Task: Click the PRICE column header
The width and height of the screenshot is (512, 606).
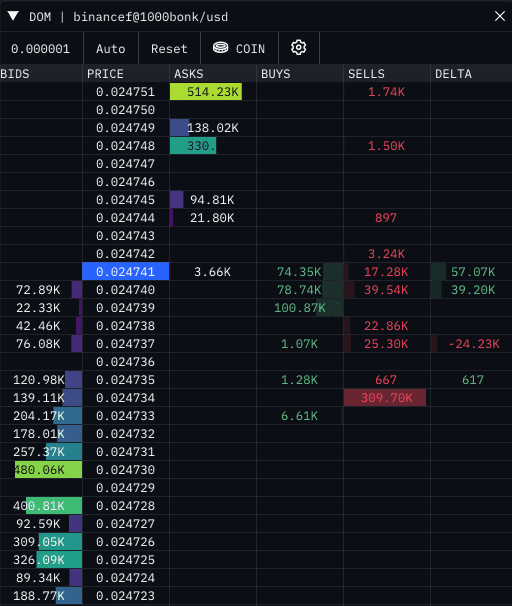Action: [105, 73]
